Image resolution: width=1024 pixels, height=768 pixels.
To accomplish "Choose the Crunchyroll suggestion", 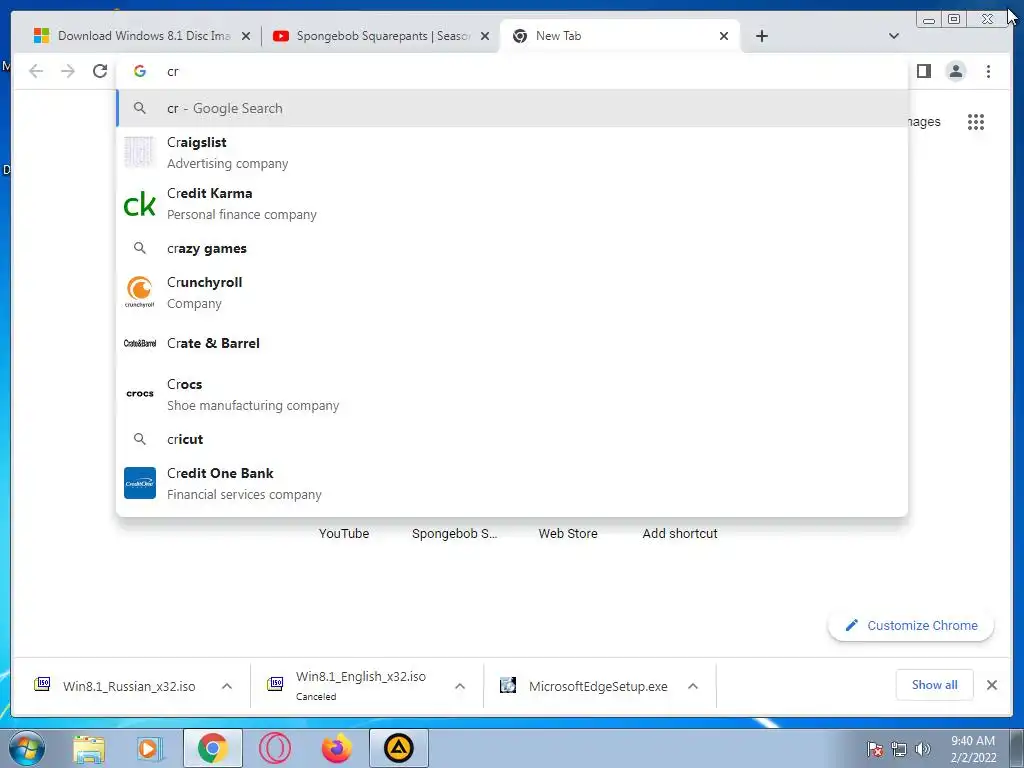I will pos(512,293).
